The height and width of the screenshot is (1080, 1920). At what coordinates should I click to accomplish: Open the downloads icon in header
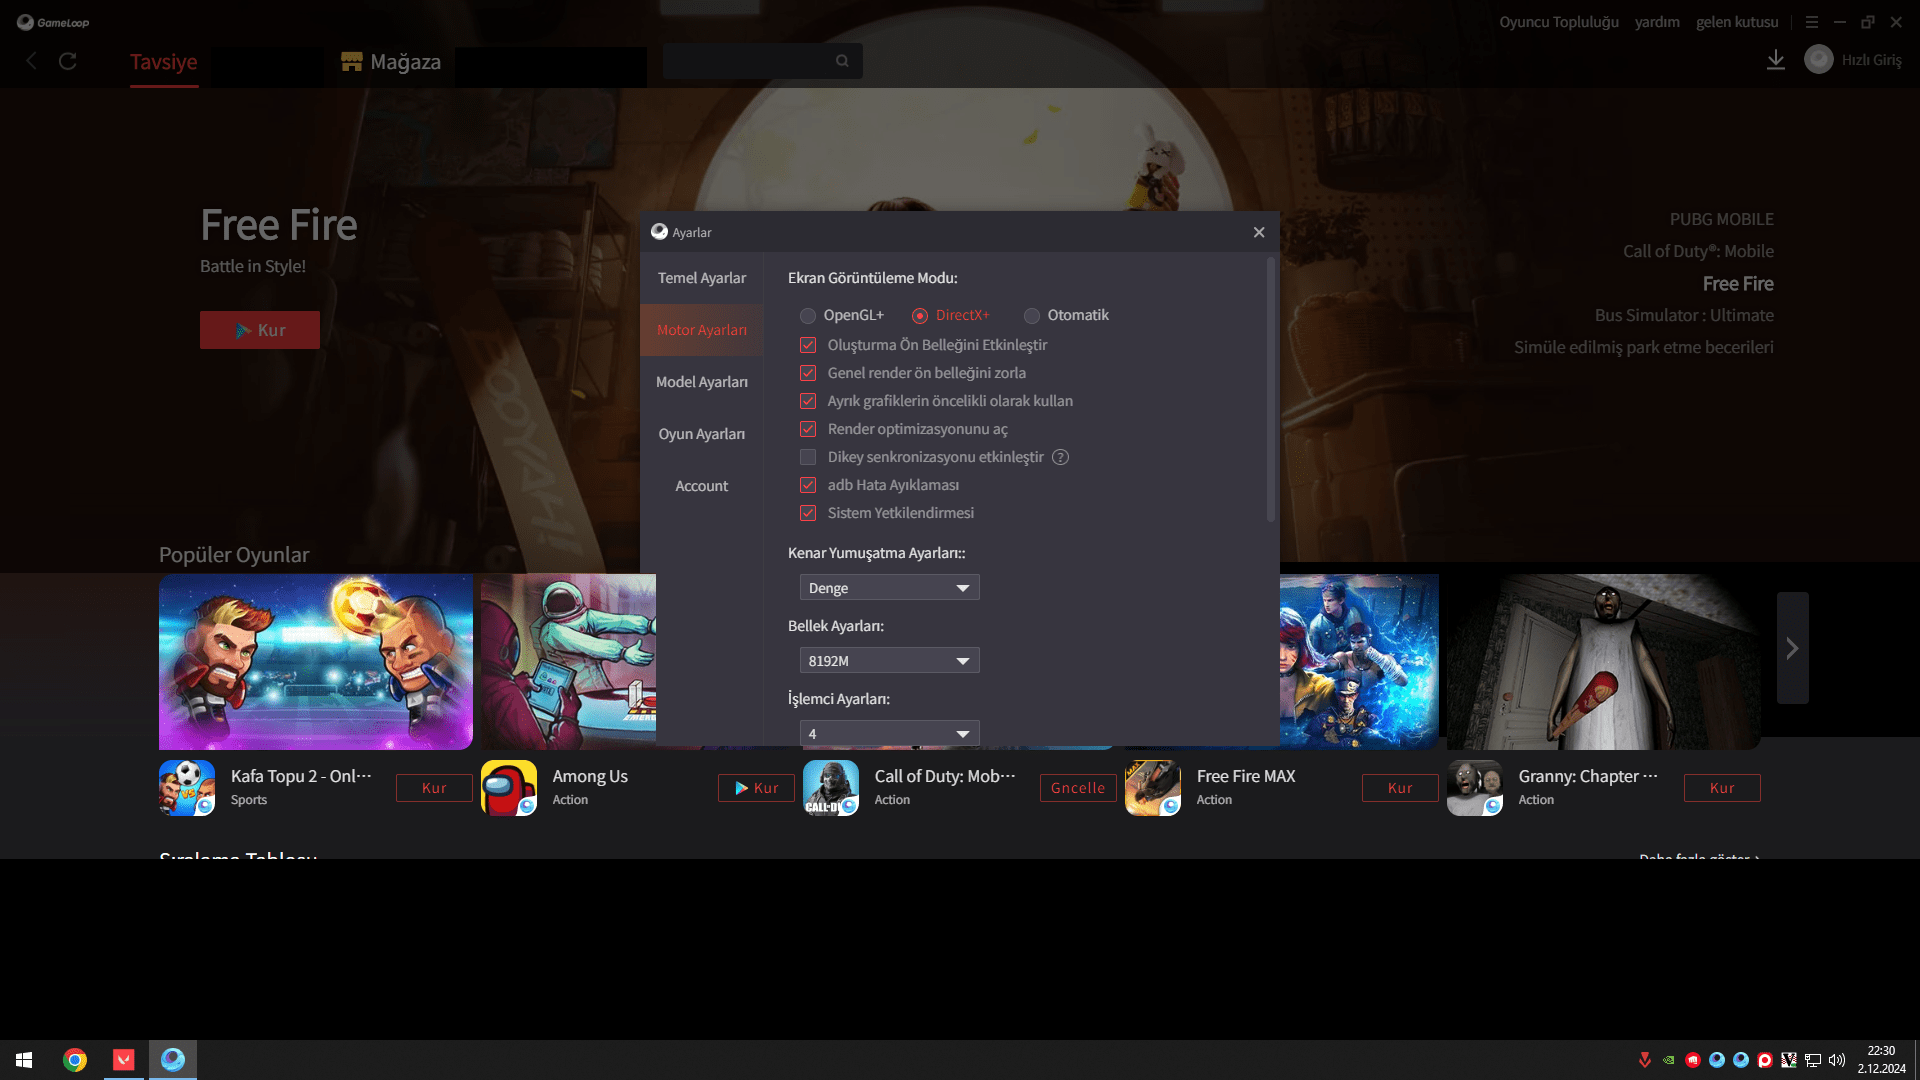click(1776, 60)
